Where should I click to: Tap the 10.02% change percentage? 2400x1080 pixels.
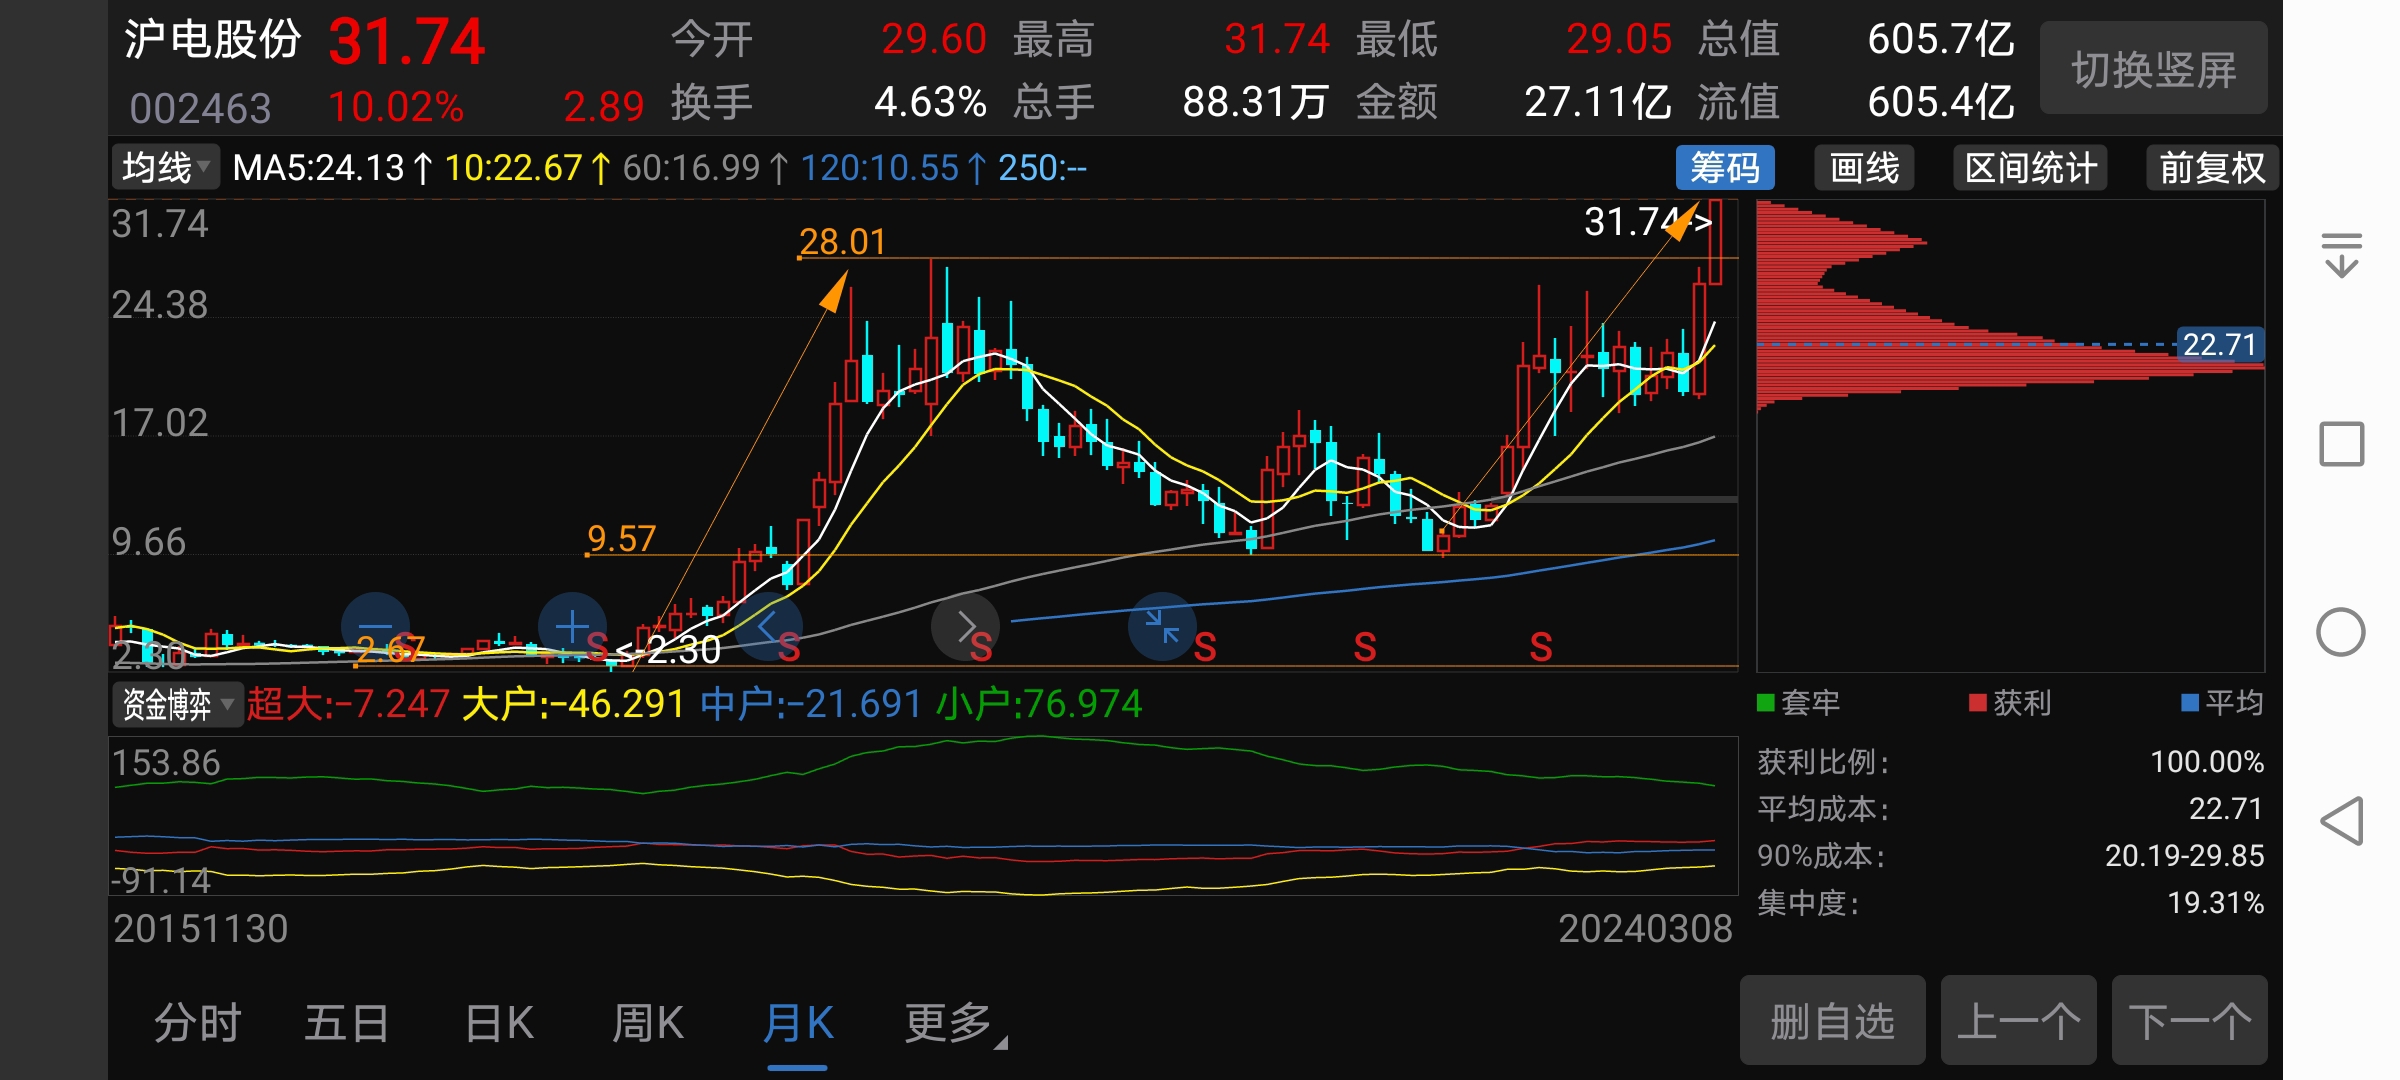tap(396, 107)
